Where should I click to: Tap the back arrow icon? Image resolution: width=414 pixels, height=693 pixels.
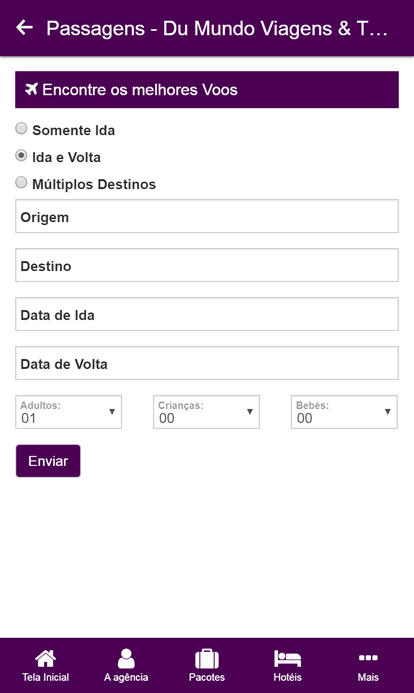pyautogui.click(x=25, y=27)
